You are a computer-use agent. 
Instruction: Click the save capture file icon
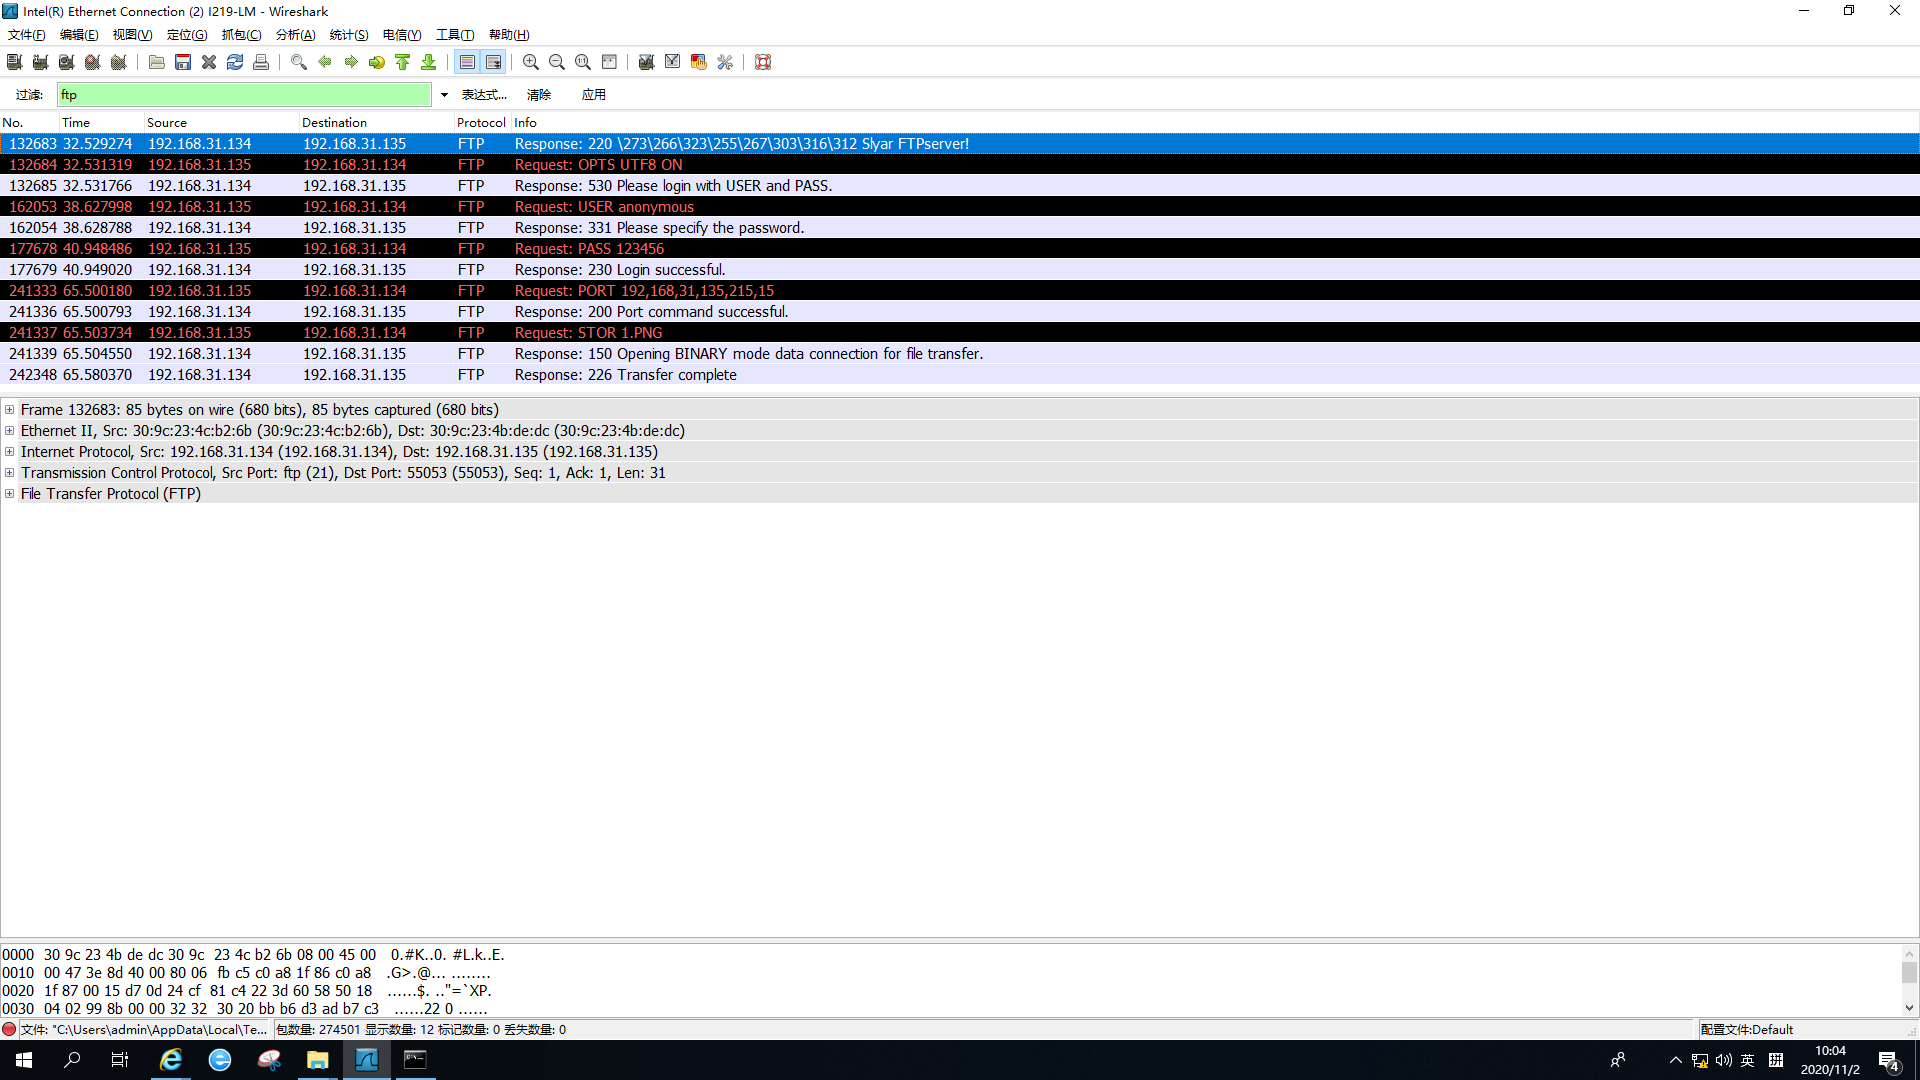[183, 62]
